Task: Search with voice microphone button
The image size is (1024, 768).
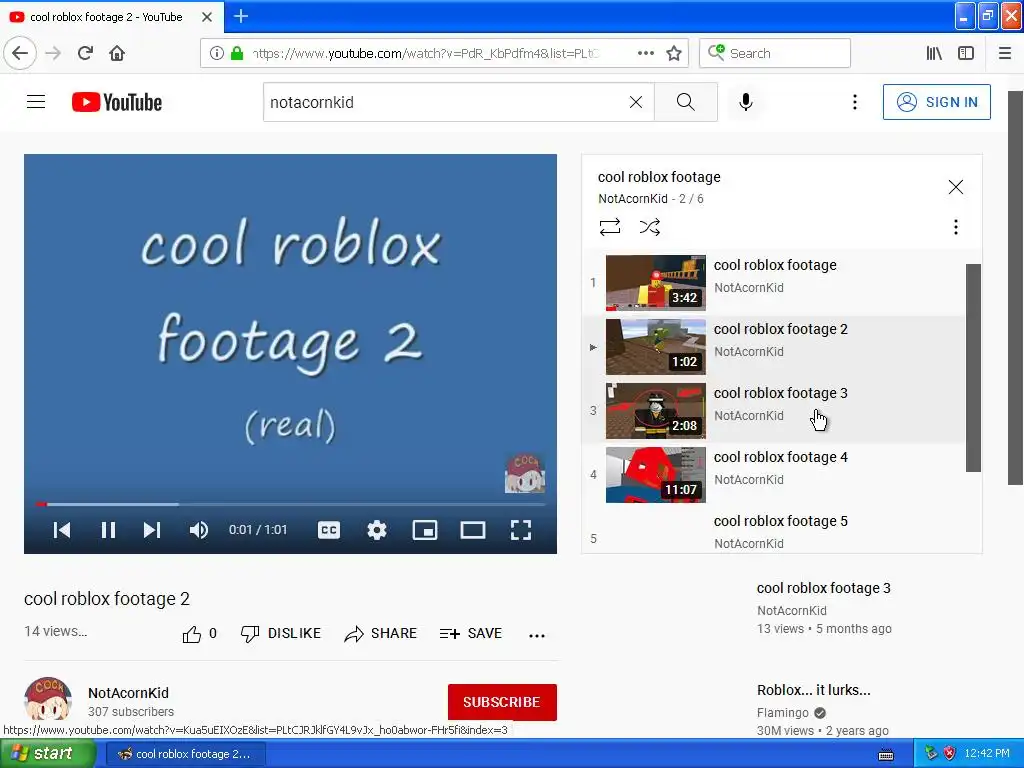Action: [x=746, y=102]
